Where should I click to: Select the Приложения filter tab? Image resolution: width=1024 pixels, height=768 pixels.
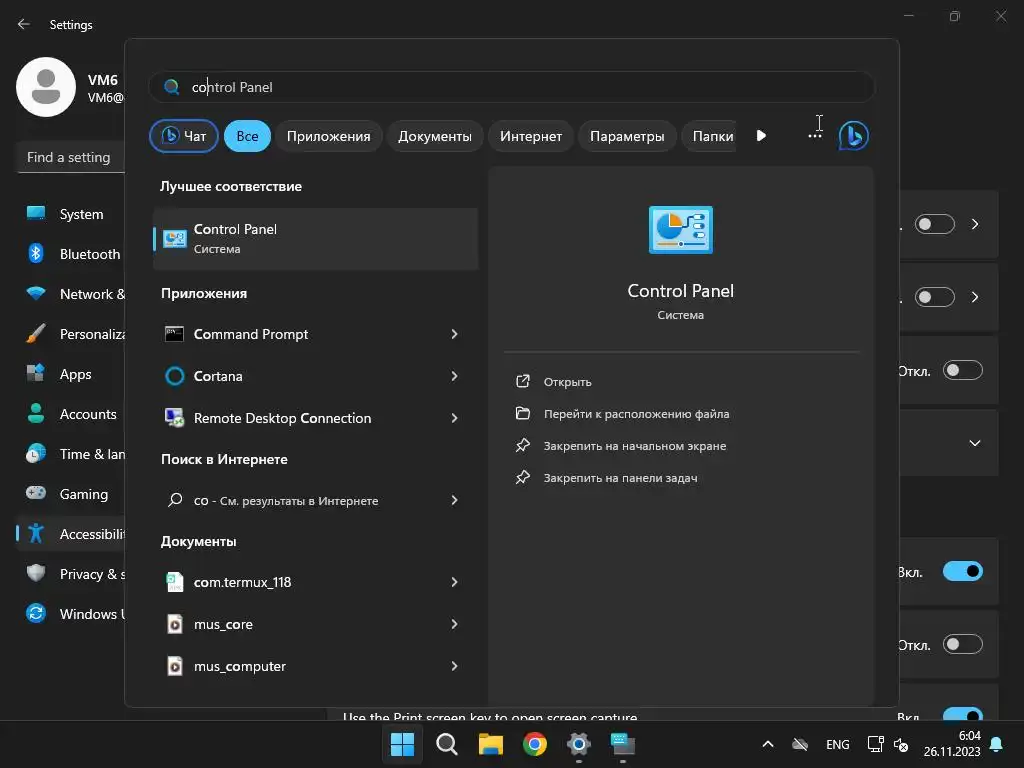(328, 136)
